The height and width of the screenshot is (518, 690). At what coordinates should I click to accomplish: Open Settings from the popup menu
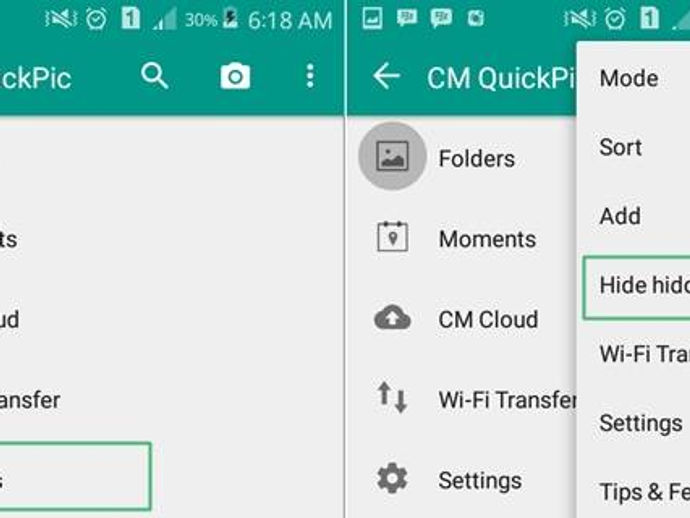641,423
